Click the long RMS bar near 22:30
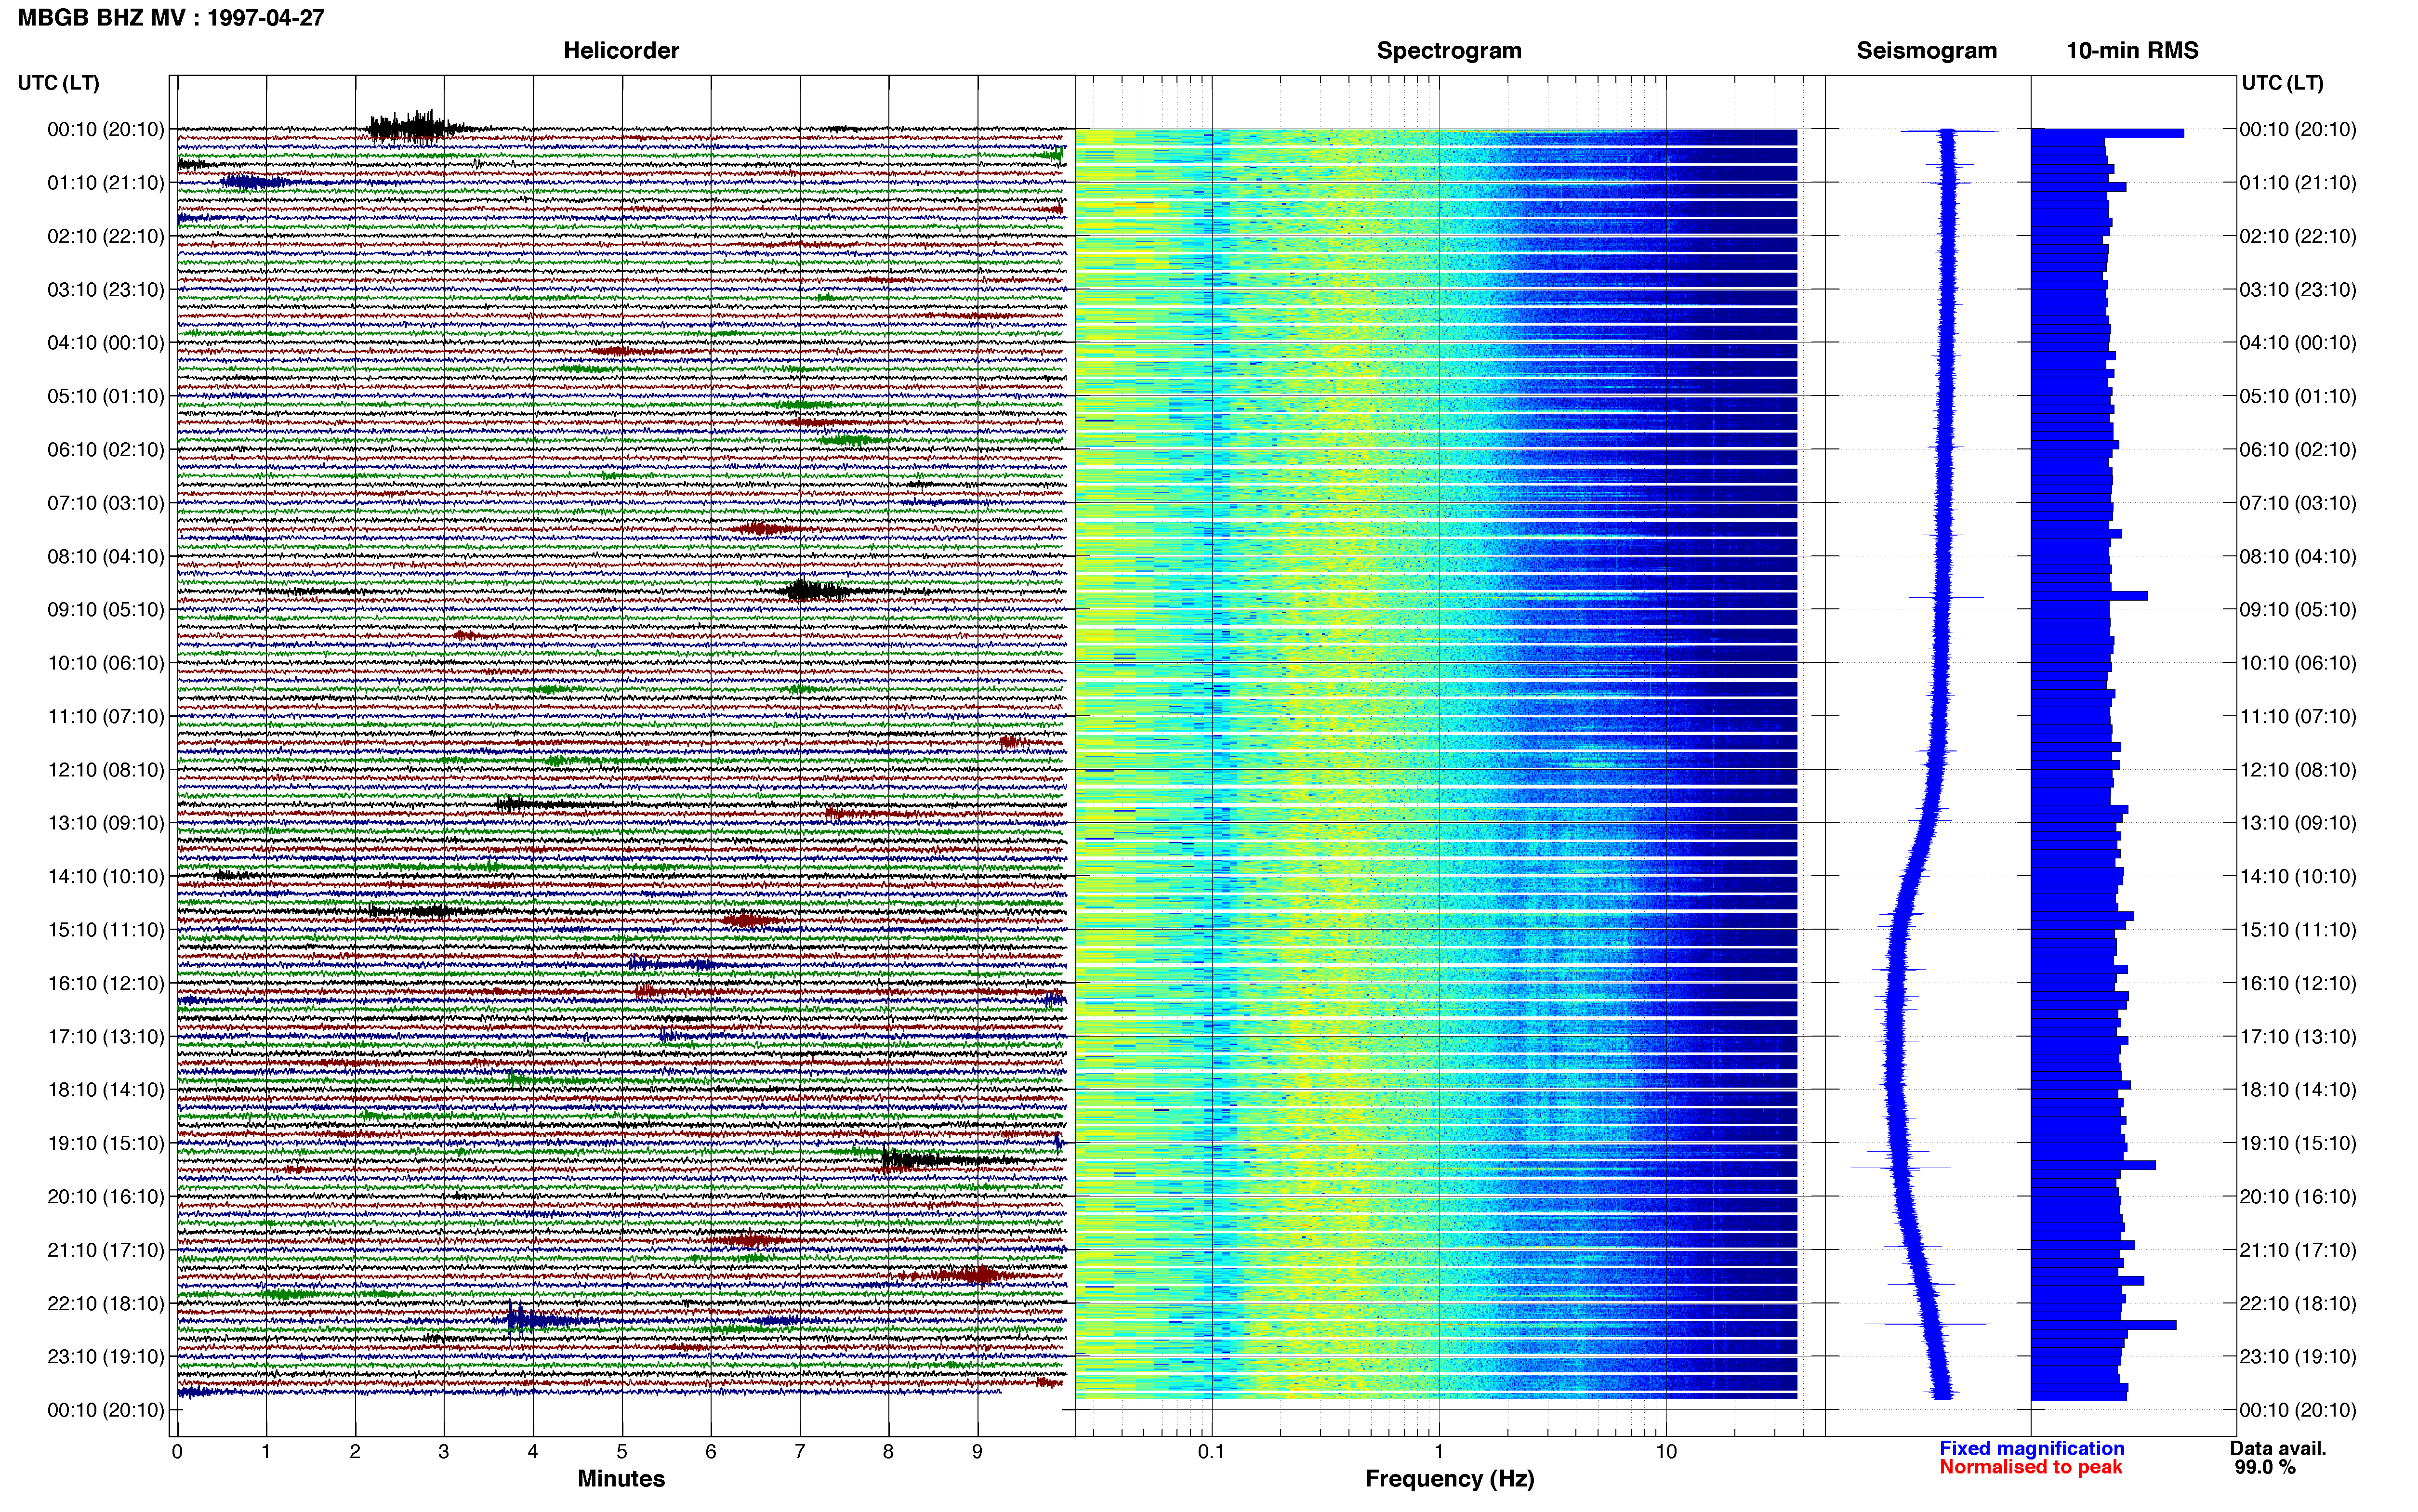This screenshot has width=2418, height=1512. pos(2103,1325)
